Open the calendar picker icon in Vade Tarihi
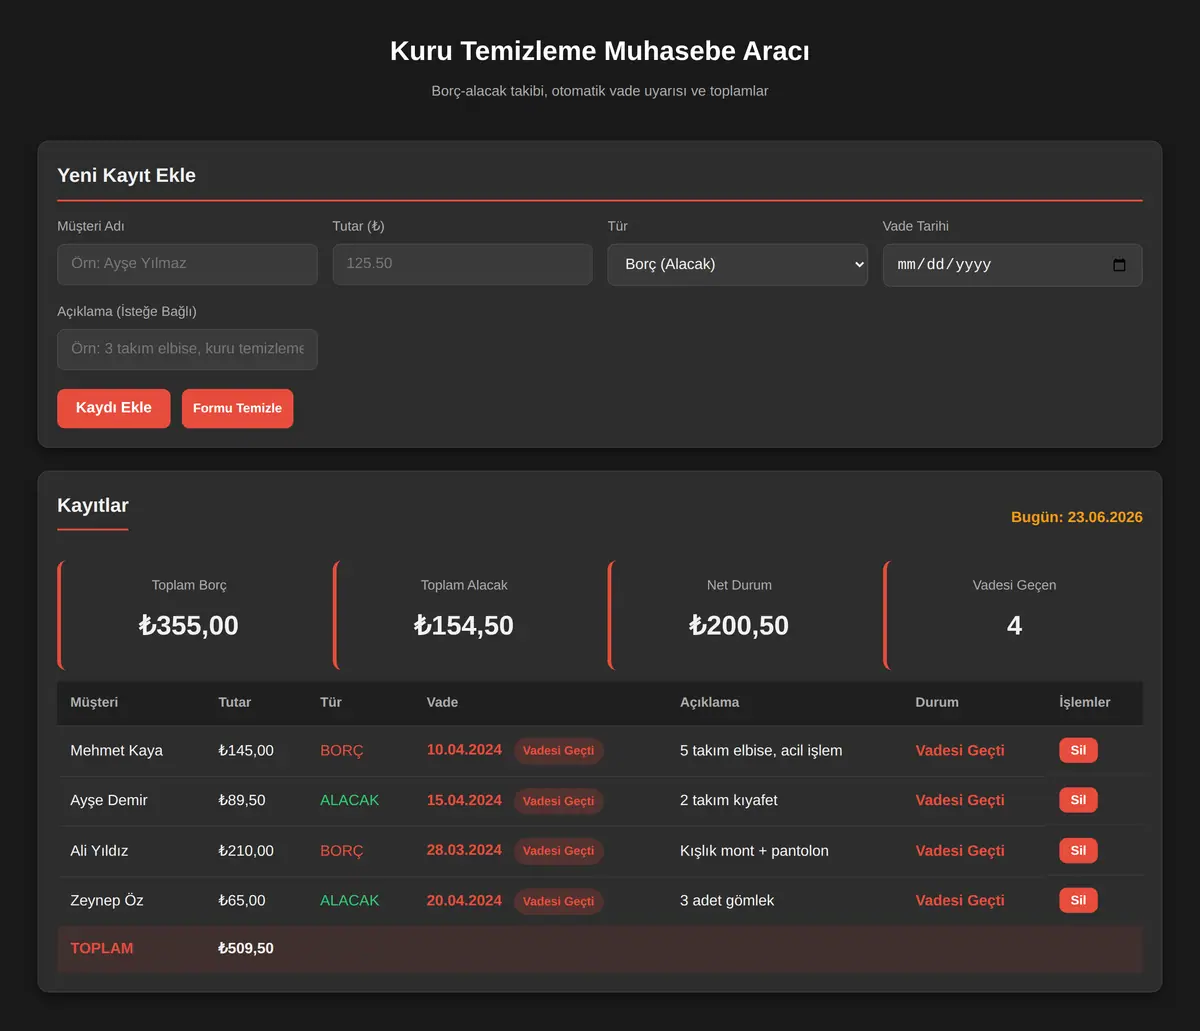The width and height of the screenshot is (1200, 1031). click(x=1119, y=265)
